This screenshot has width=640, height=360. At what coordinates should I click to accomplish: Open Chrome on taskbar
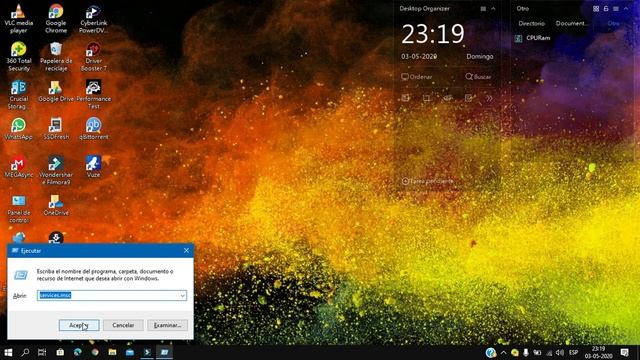[x=95, y=352]
